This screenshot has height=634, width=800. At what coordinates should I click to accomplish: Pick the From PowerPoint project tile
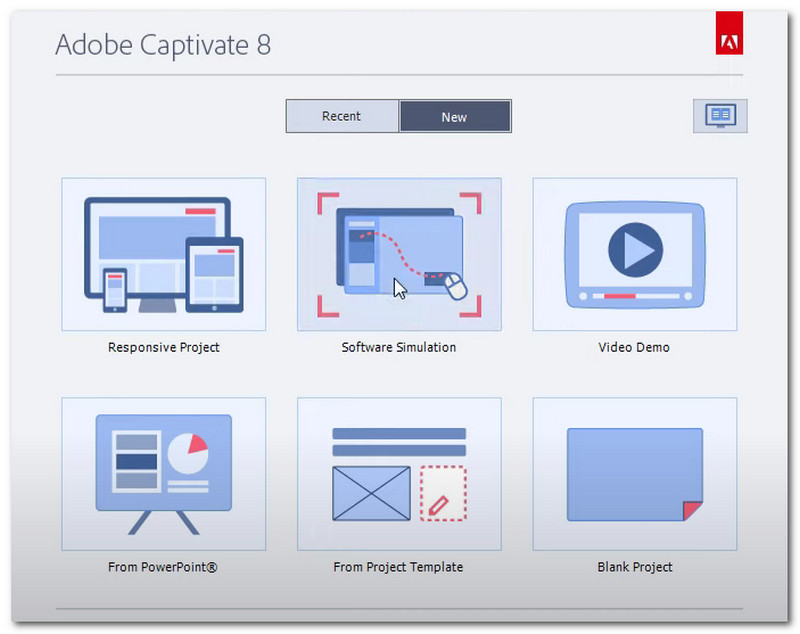(164, 474)
